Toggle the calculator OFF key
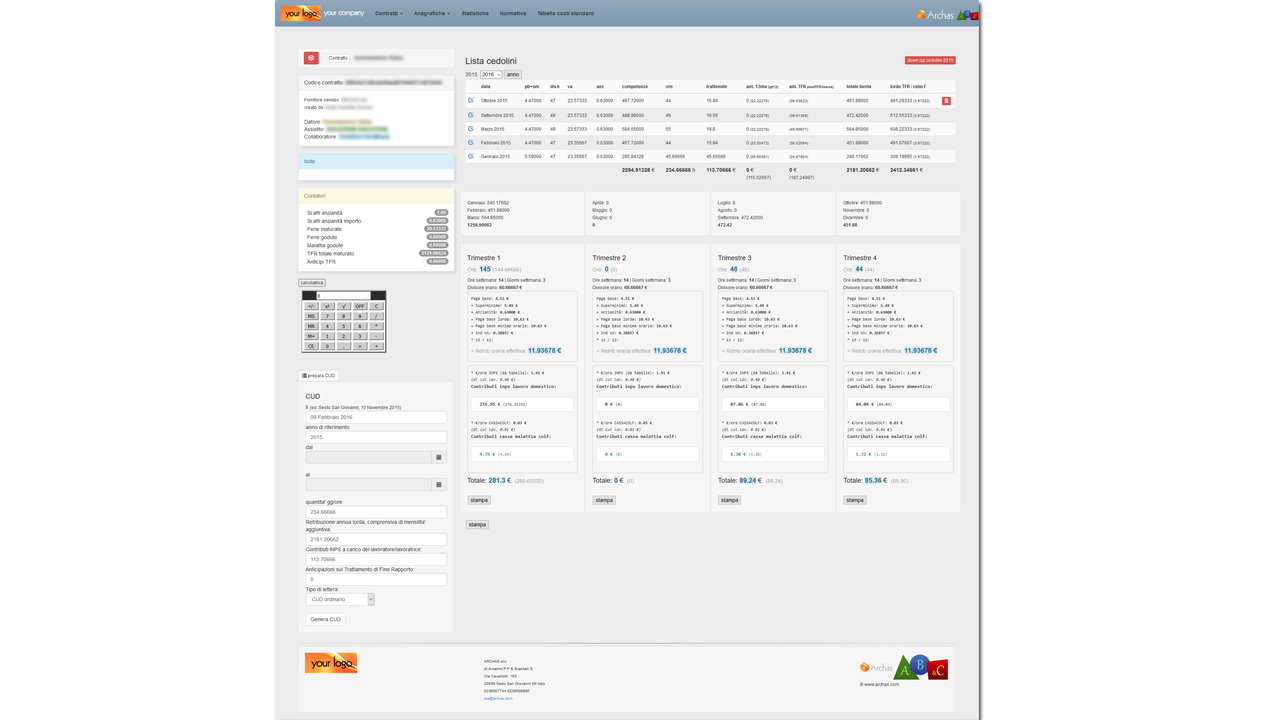The height and width of the screenshot is (720, 1280). (x=360, y=306)
